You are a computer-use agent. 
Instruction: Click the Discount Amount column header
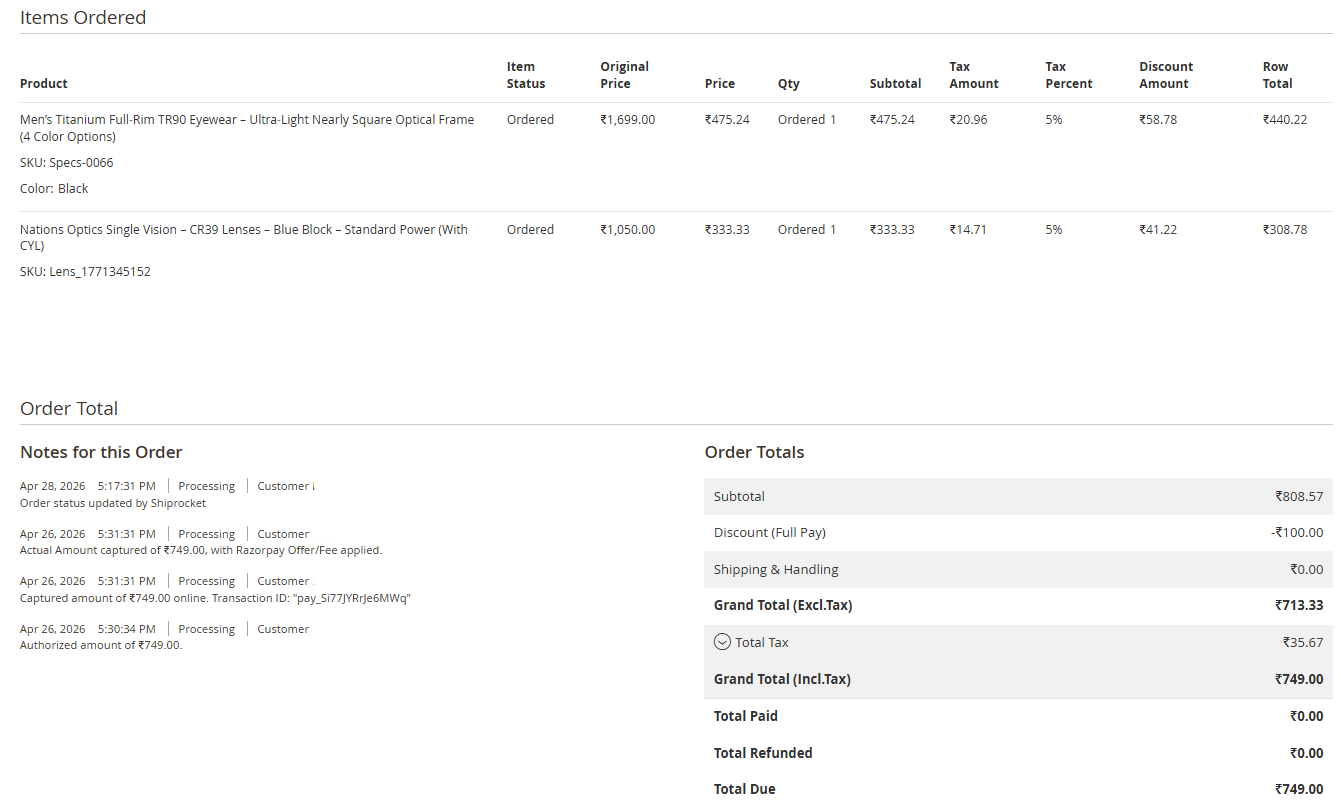click(1165, 75)
